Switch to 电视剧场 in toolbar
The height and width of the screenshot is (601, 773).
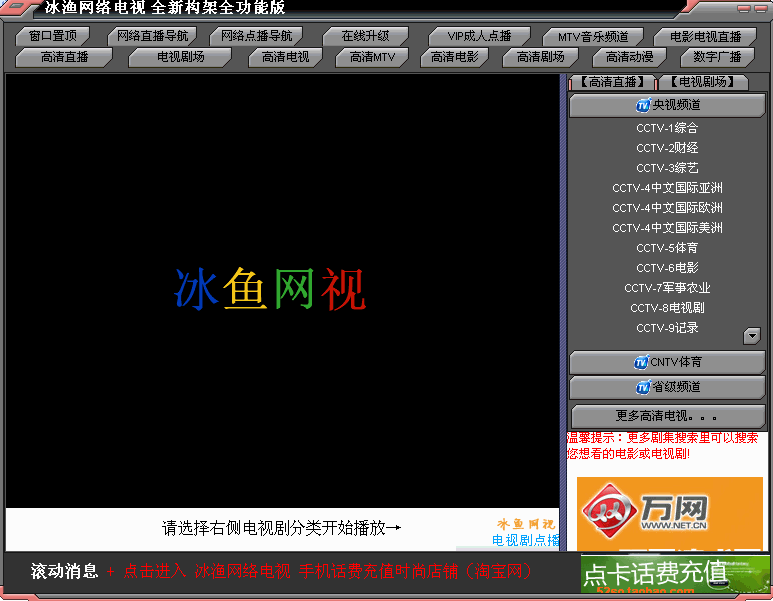[x=180, y=57]
